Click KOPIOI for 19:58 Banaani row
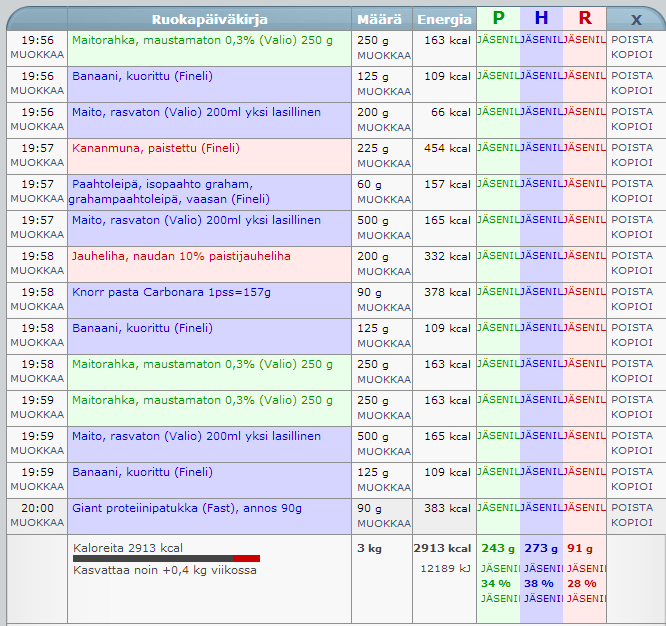666x626 pixels. tap(632, 342)
